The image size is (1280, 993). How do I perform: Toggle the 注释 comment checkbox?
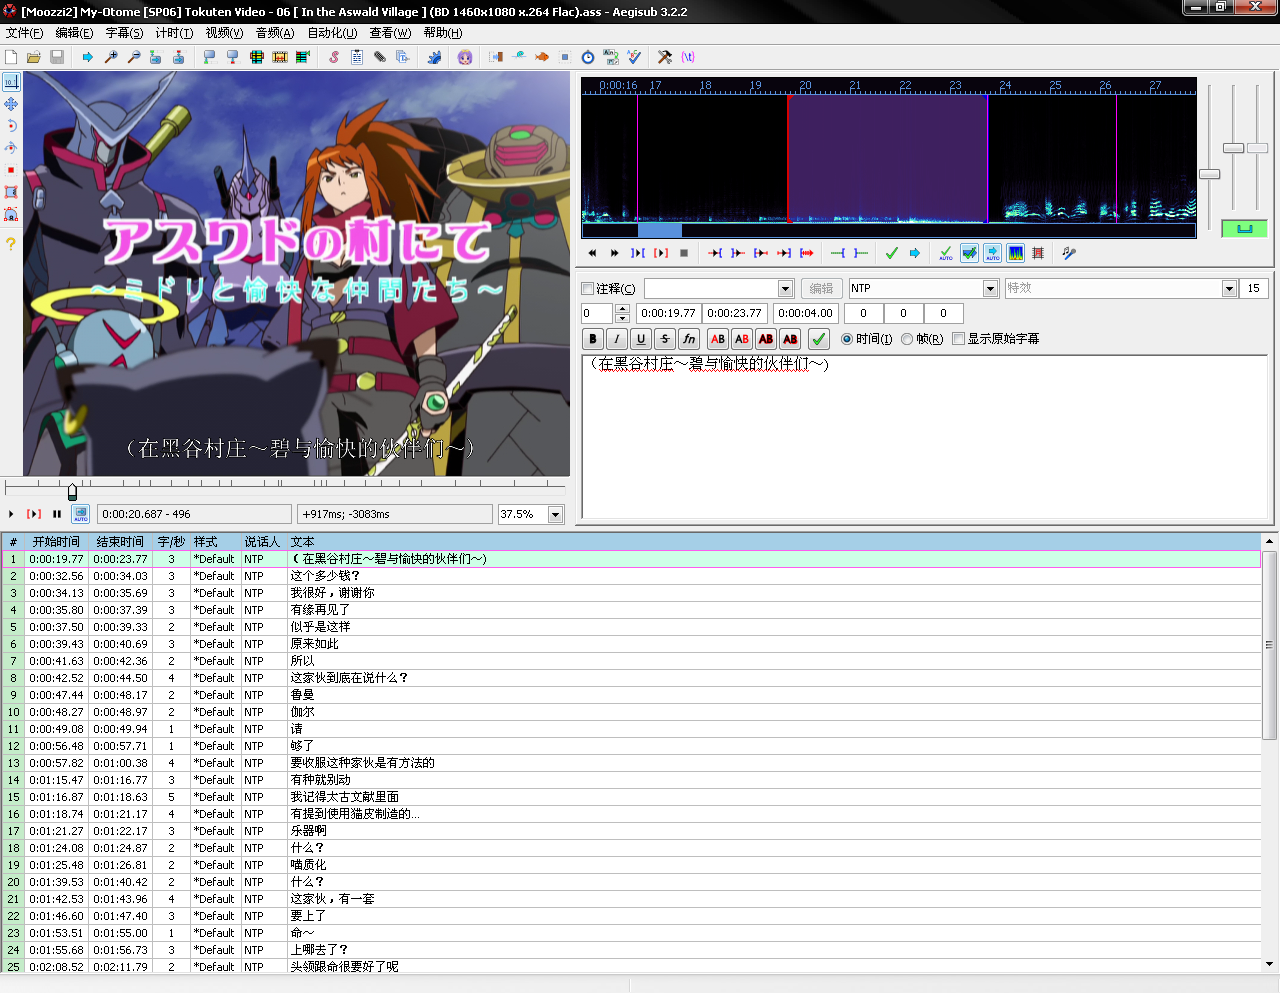coord(588,288)
